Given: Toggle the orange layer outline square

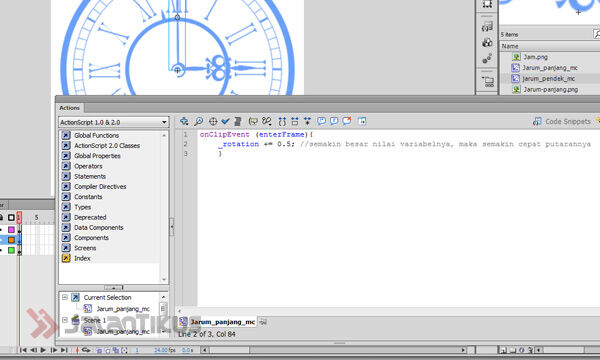Looking at the screenshot, I should (x=11, y=240).
